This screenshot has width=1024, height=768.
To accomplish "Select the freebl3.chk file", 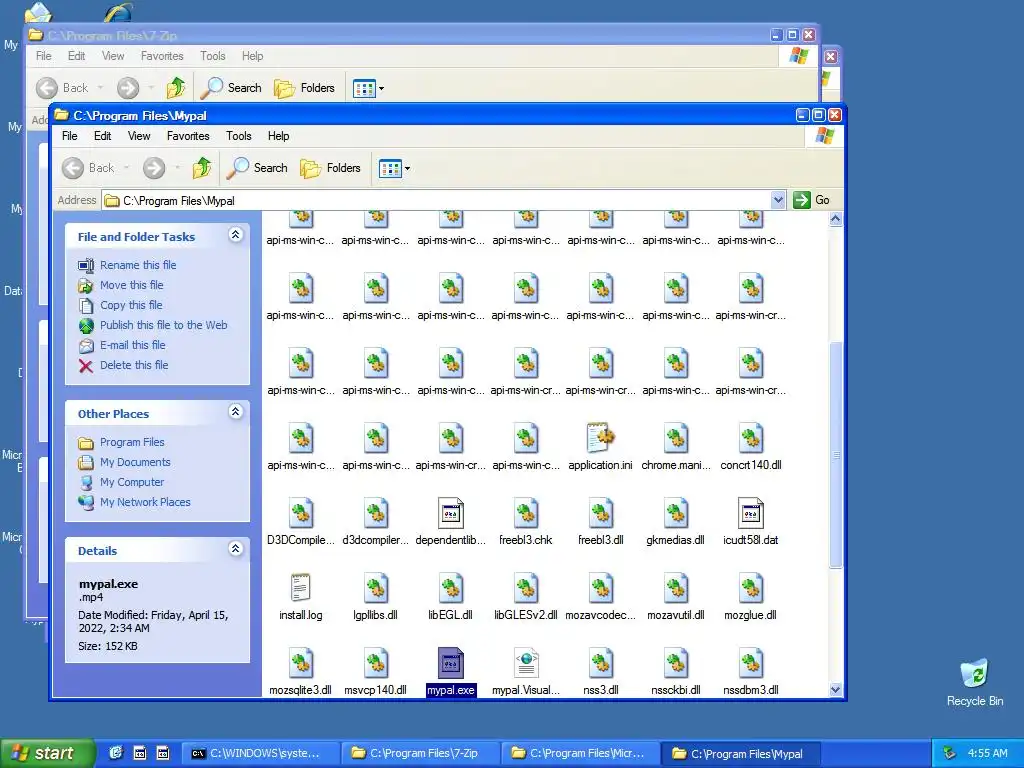I will pos(526,523).
